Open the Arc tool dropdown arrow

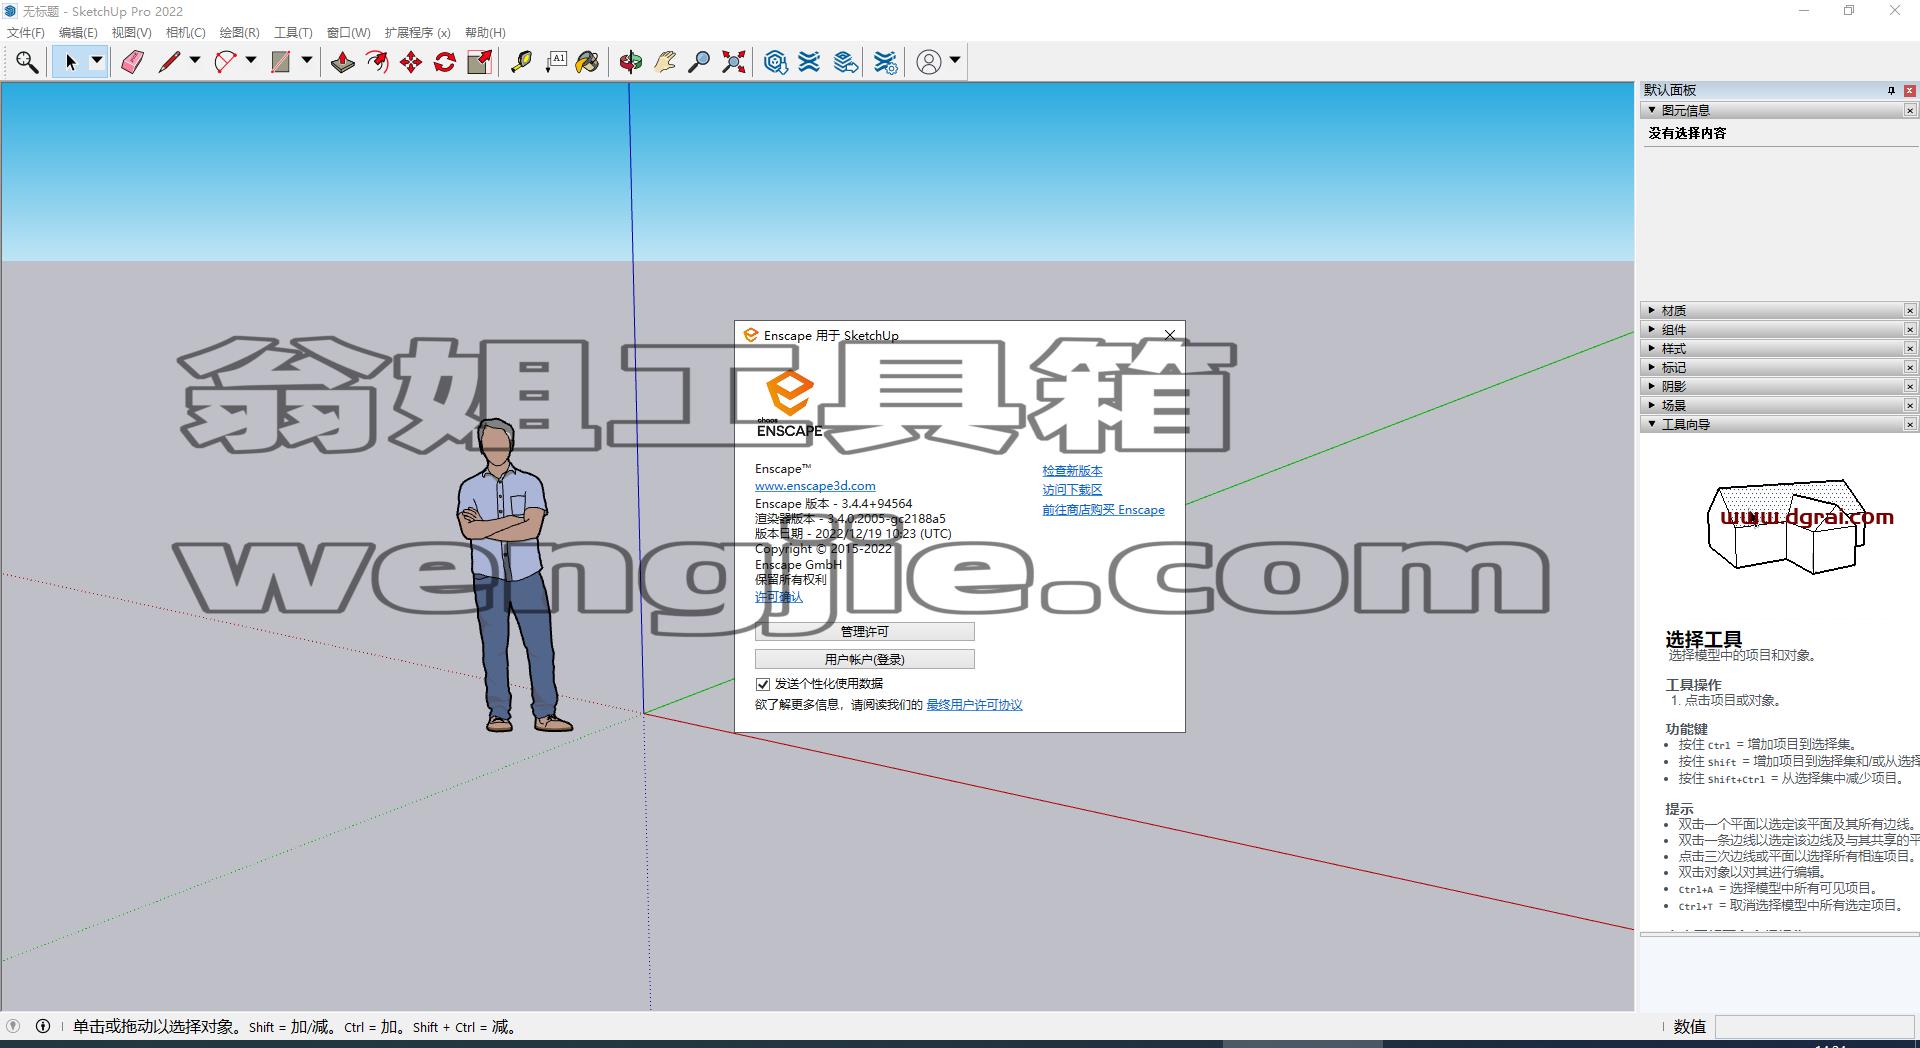(251, 61)
